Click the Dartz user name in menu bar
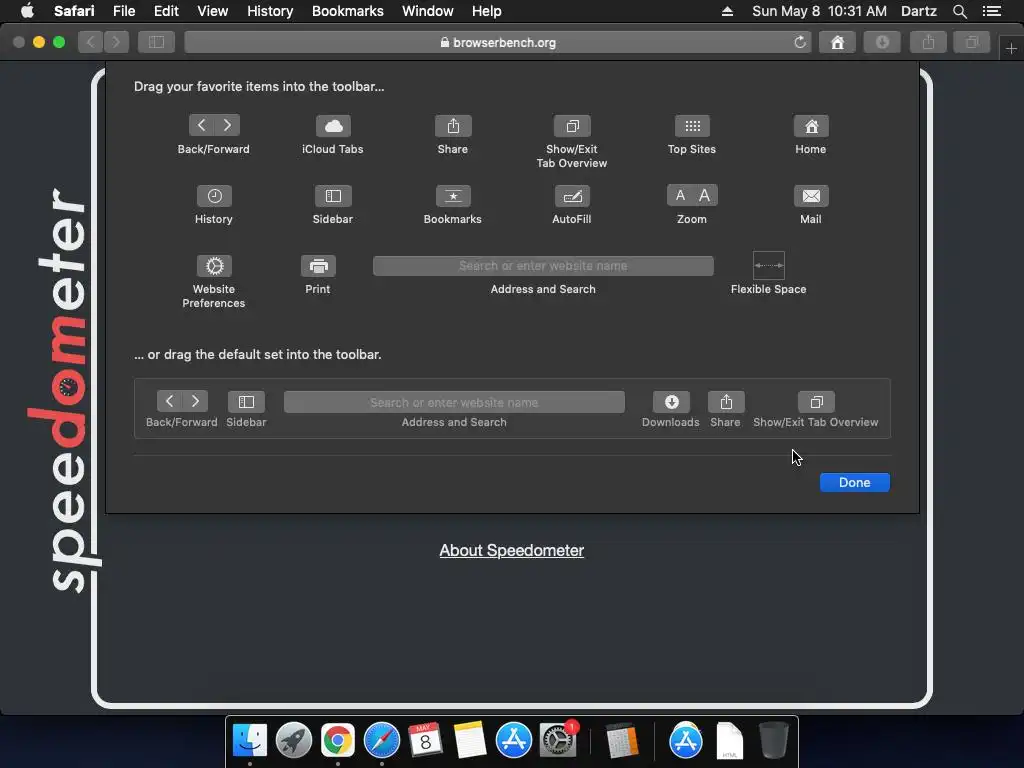The height and width of the screenshot is (768, 1024). (x=919, y=11)
